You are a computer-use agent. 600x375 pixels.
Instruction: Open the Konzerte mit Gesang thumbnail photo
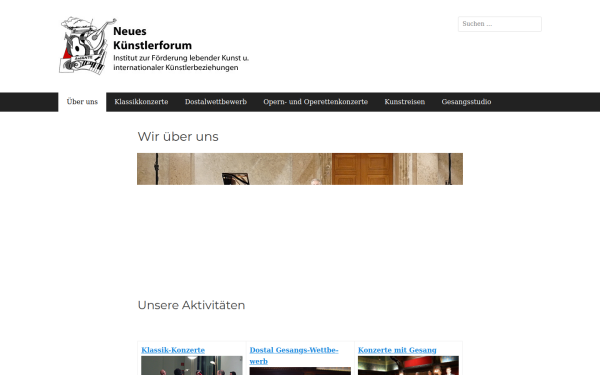pos(408,365)
